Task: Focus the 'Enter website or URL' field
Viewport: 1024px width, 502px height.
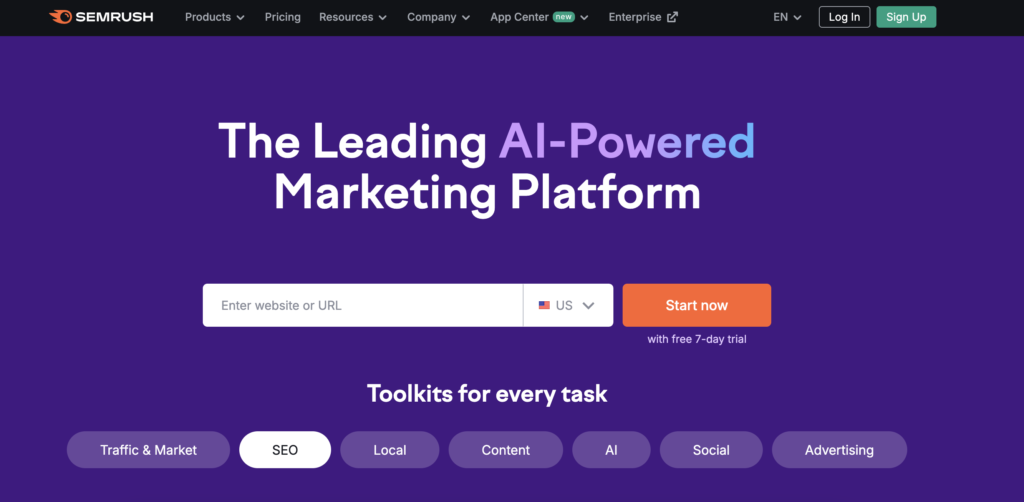Action: [x=362, y=305]
